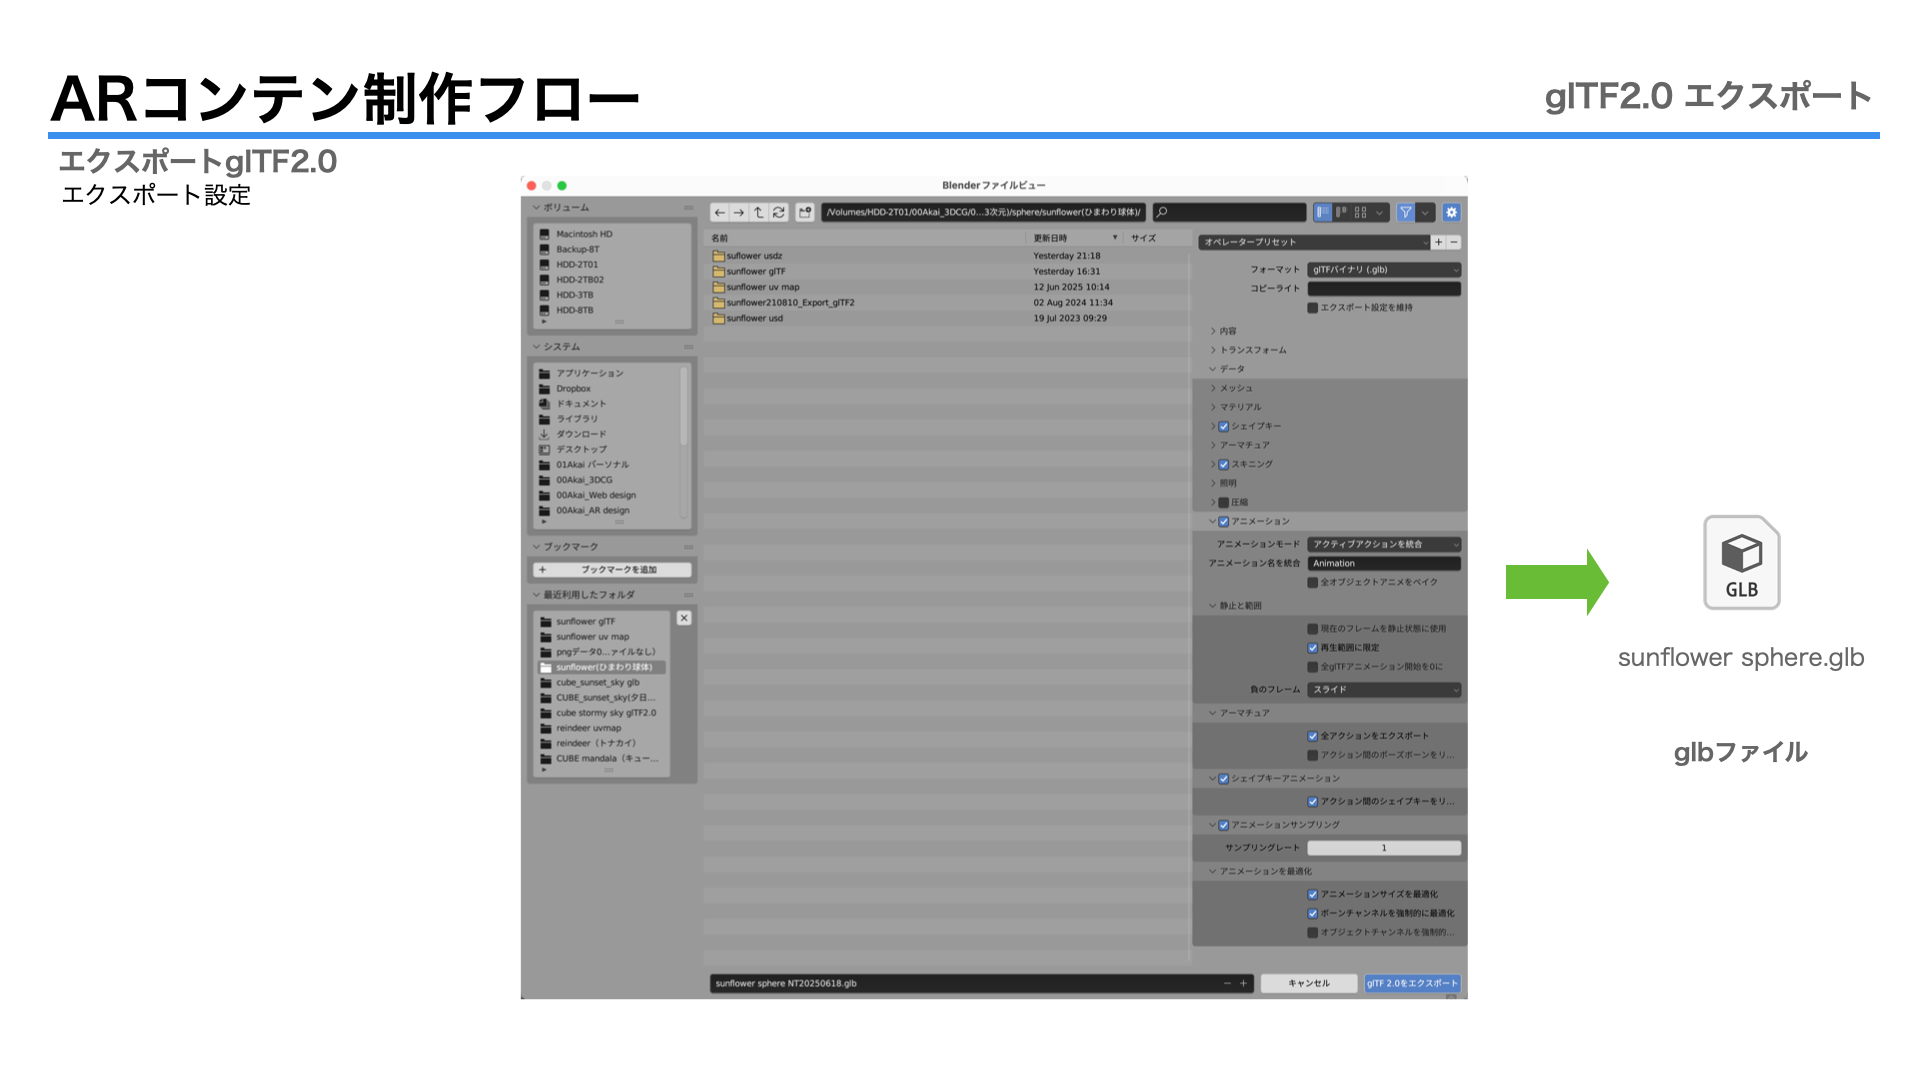Switch to vertical list display mode
This screenshot has width=1920, height=1080.
pos(1323,212)
